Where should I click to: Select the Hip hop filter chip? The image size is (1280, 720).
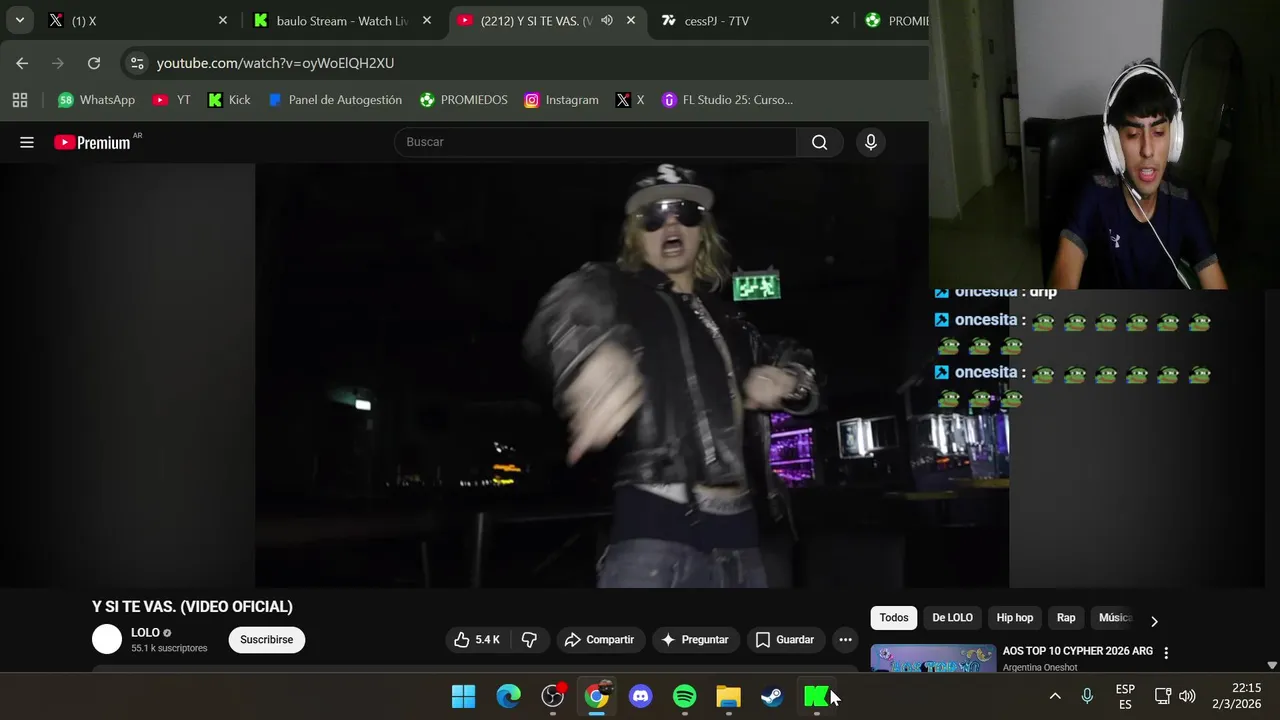pyautogui.click(x=1015, y=618)
